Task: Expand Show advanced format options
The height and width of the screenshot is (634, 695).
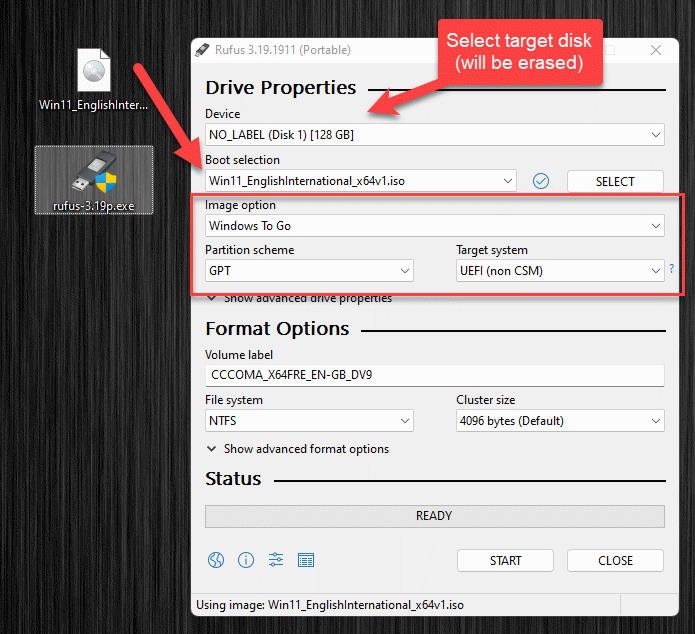Action: pyautogui.click(x=298, y=449)
